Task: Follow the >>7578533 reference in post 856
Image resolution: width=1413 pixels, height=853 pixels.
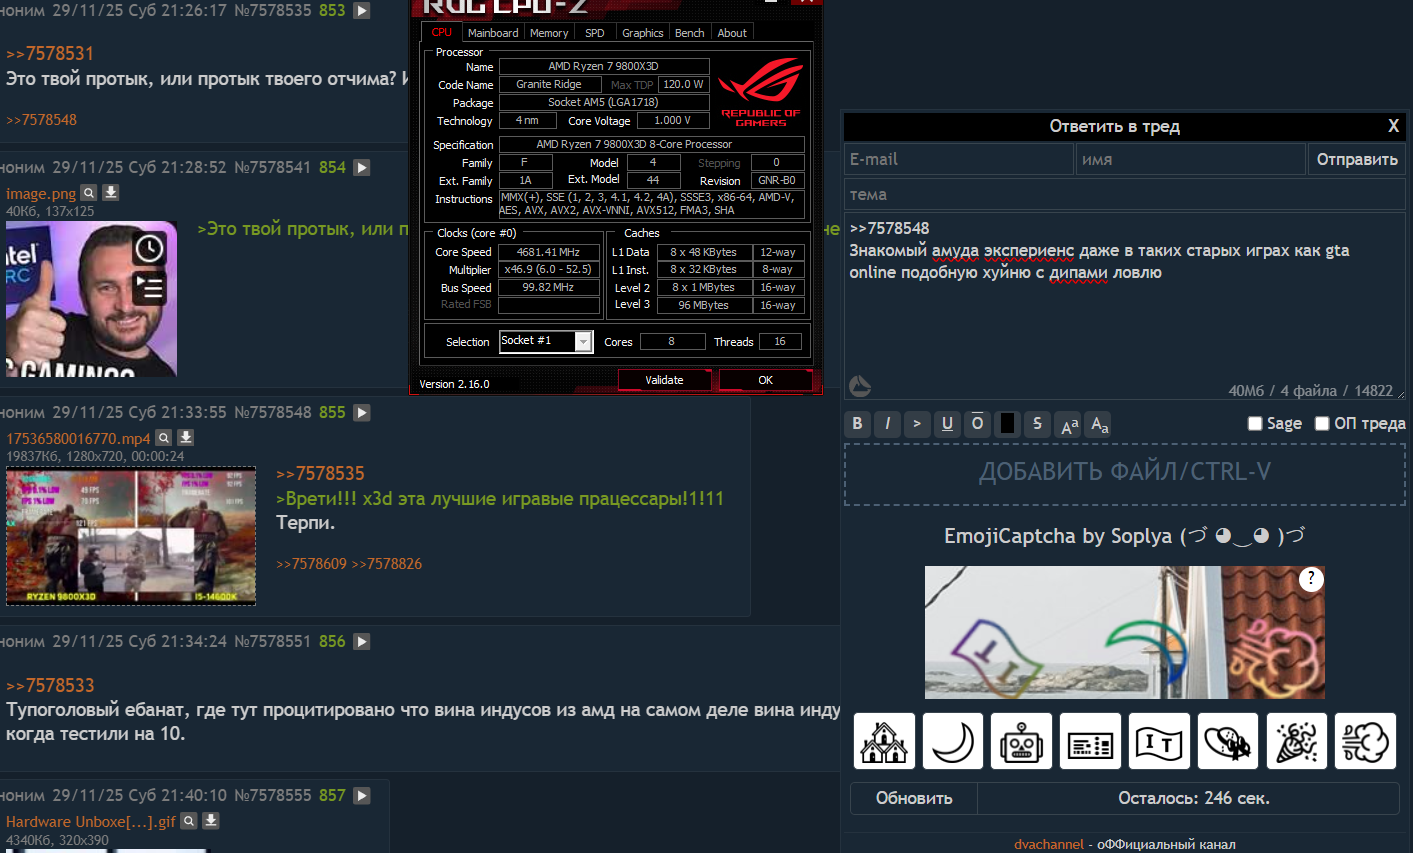Action: [50, 686]
